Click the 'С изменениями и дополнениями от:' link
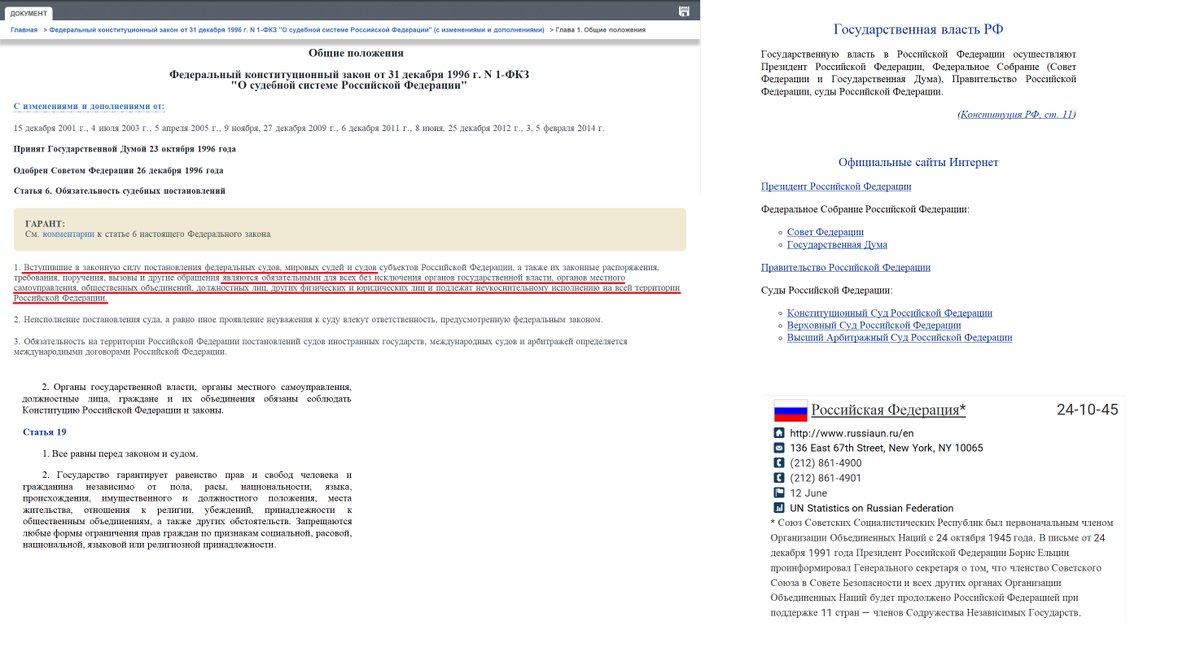Viewport: 1200px width, 648px height. coord(89,106)
